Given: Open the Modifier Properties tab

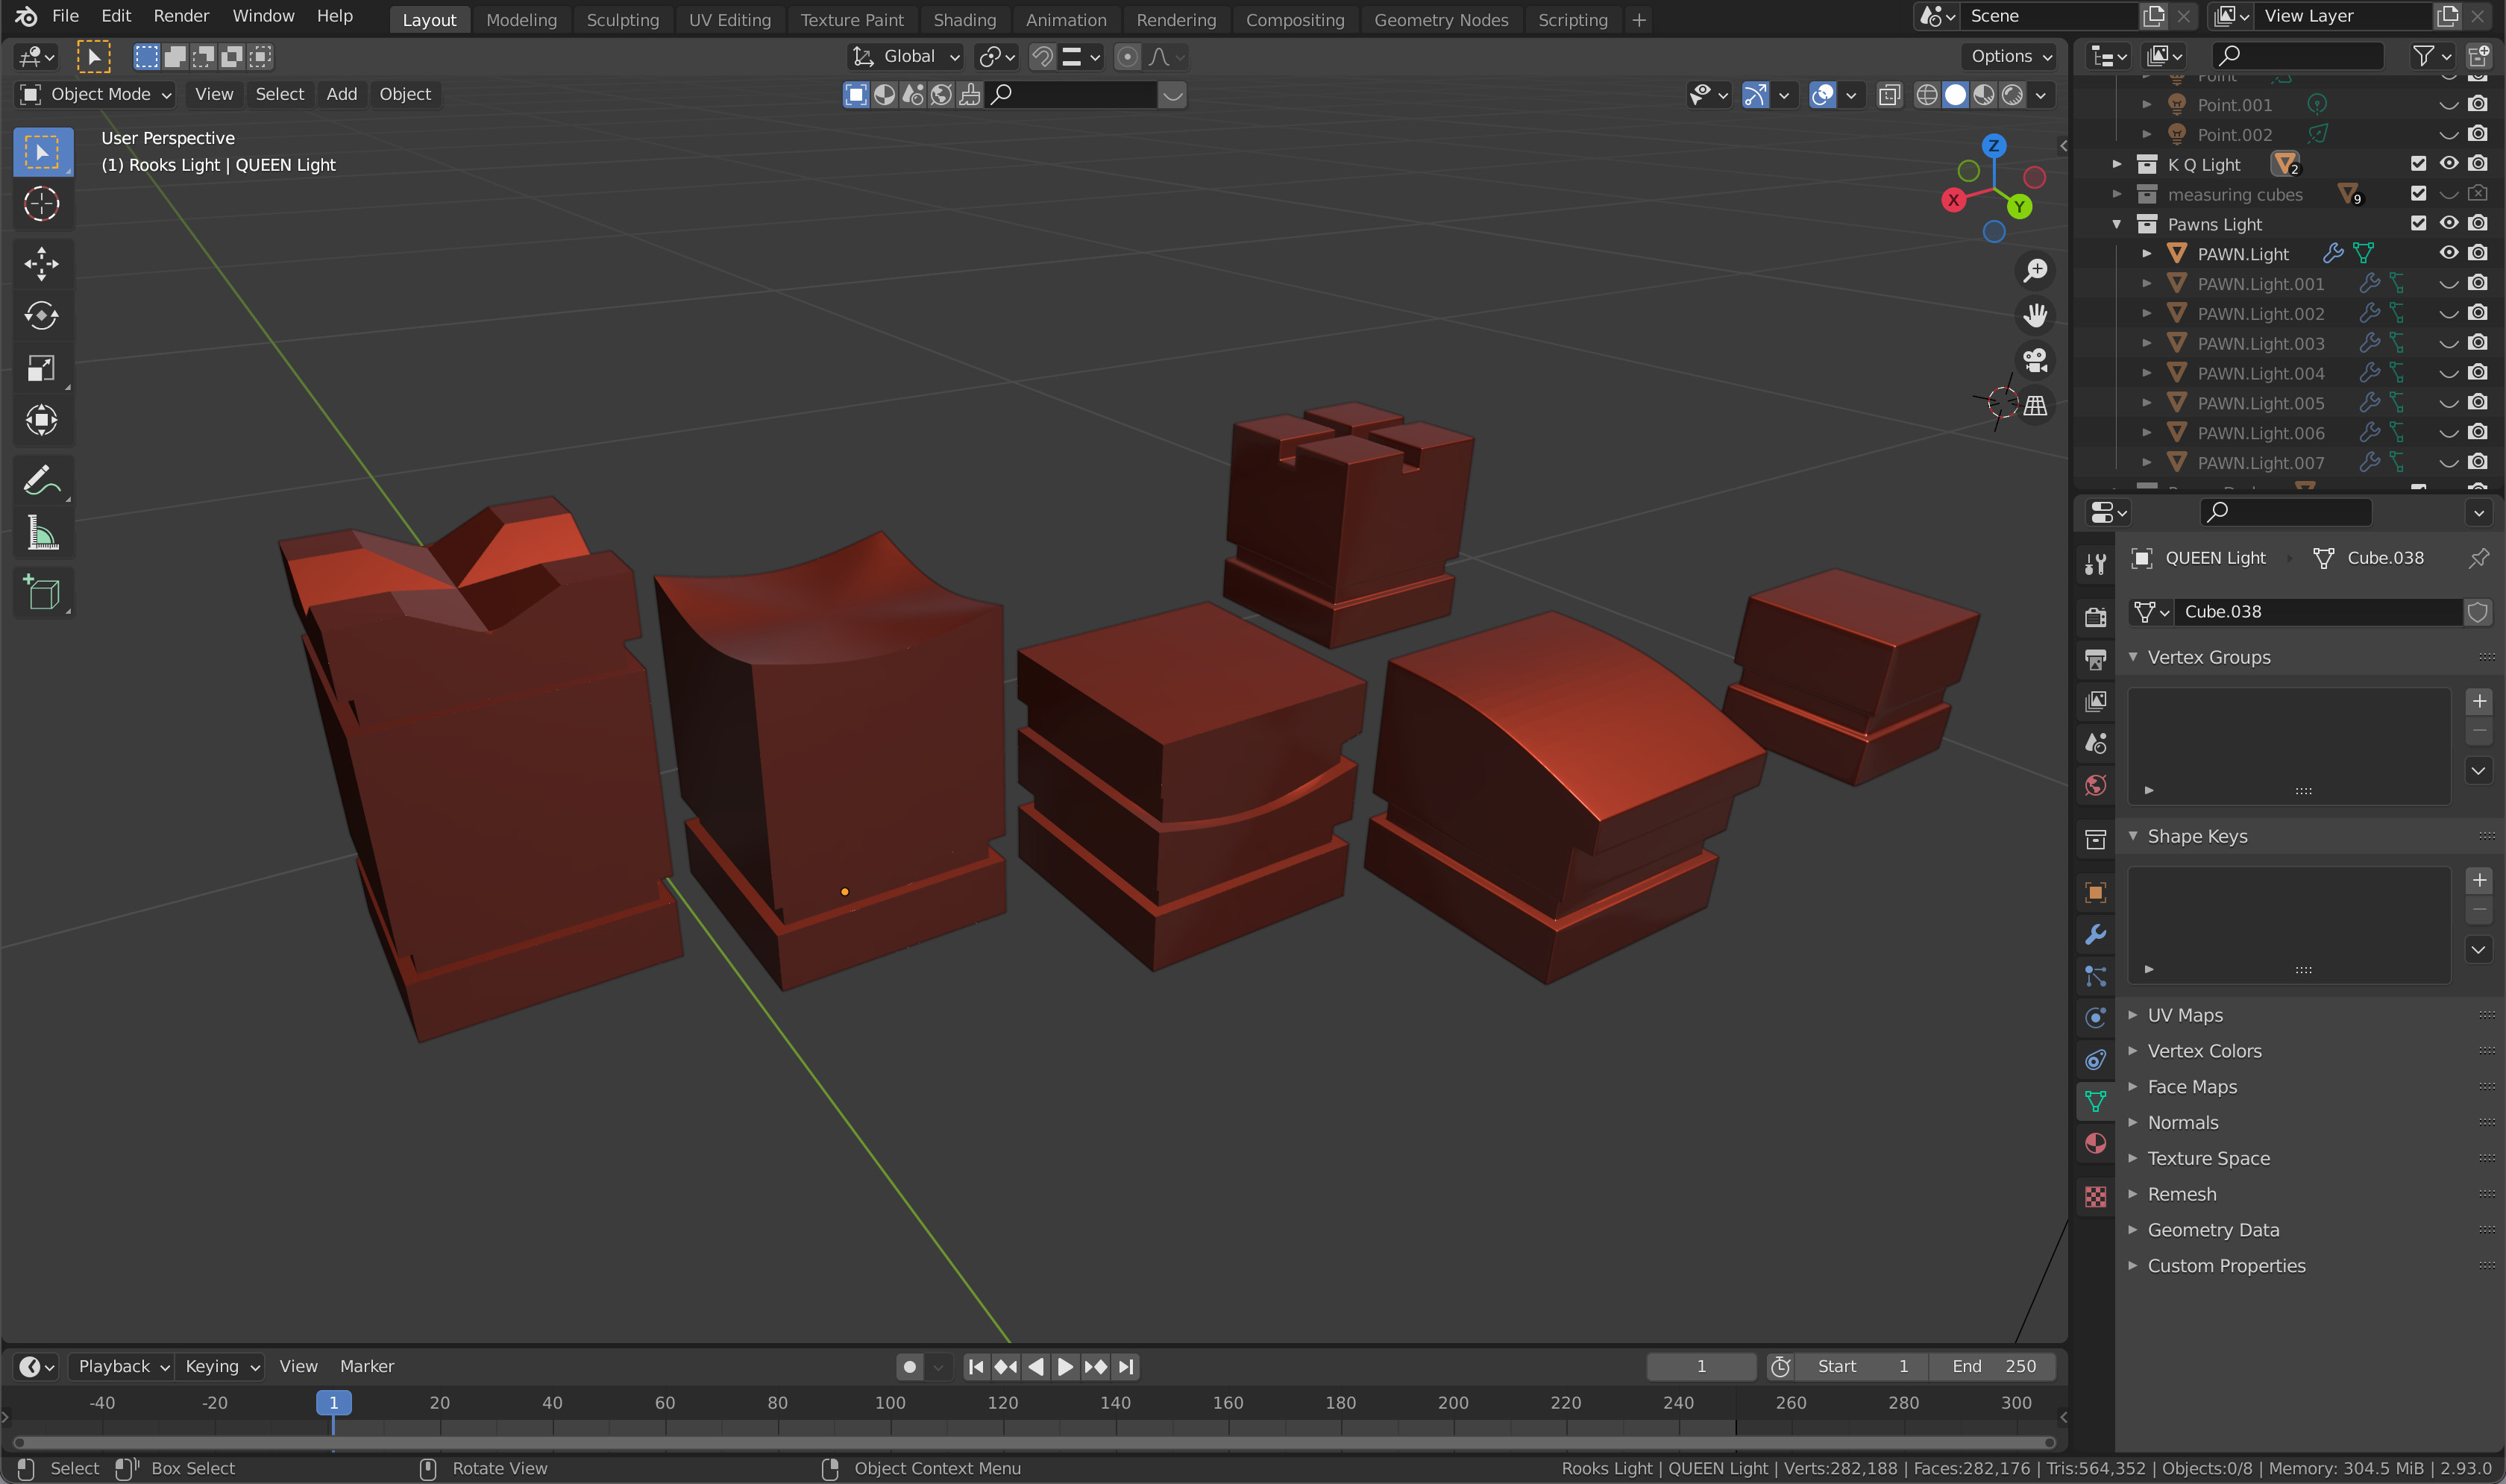Looking at the screenshot, I should (2096, 935).
